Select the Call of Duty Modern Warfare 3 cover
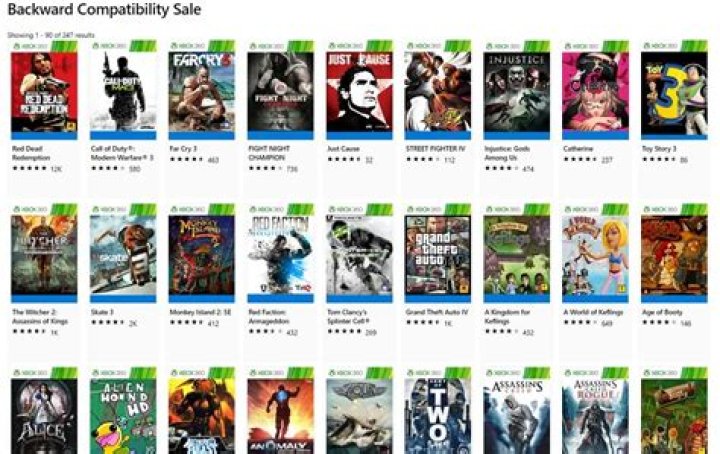This screenshot has height=454, width=720. click(123, 92)
